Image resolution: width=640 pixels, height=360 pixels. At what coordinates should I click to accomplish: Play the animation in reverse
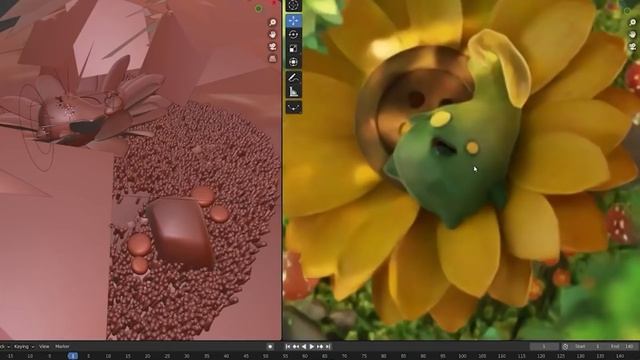tap(304, 347)
